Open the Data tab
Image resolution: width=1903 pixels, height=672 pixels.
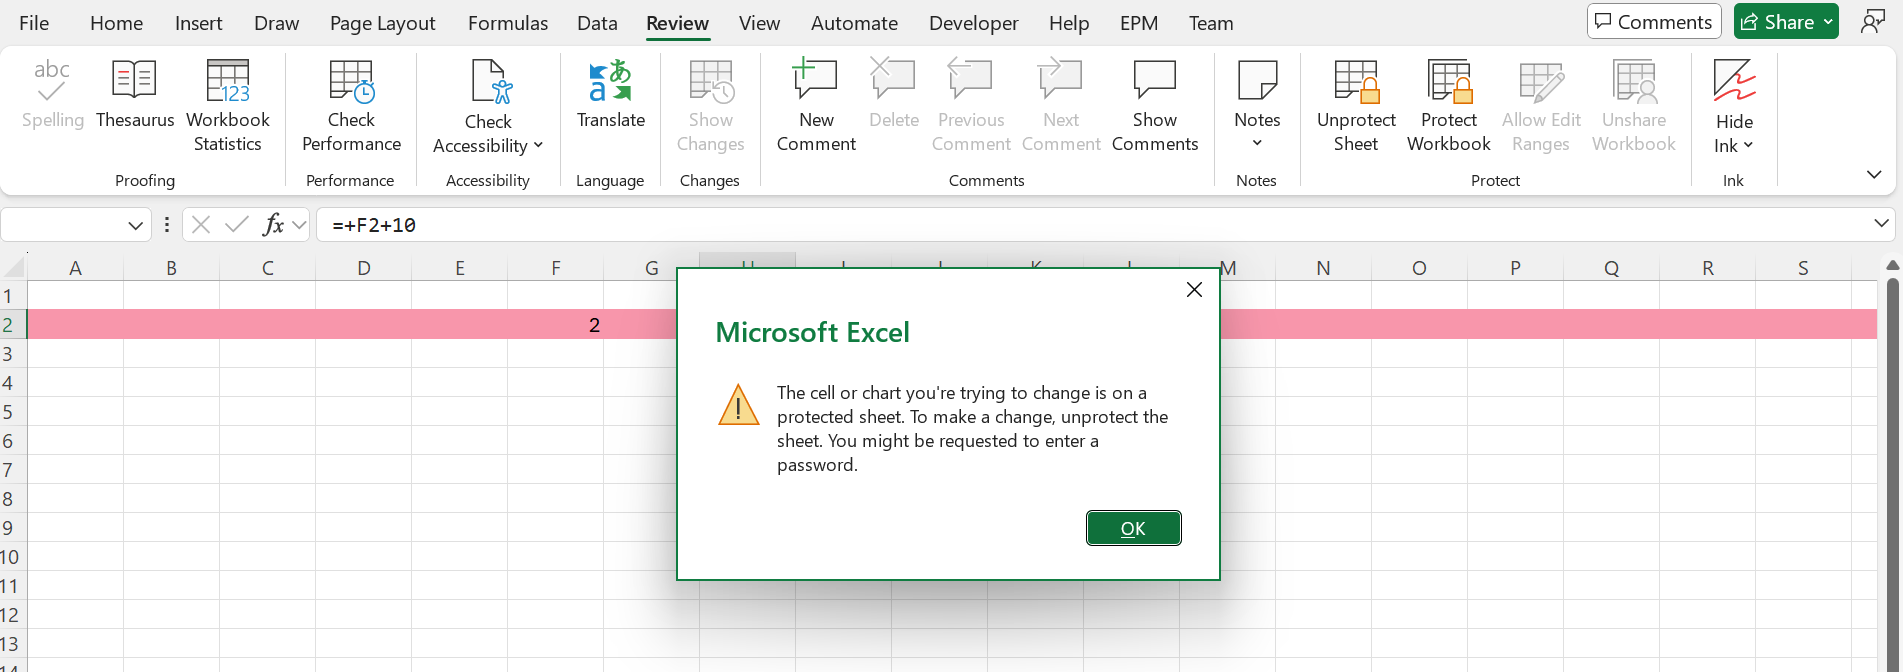click(x=597, y=23)
